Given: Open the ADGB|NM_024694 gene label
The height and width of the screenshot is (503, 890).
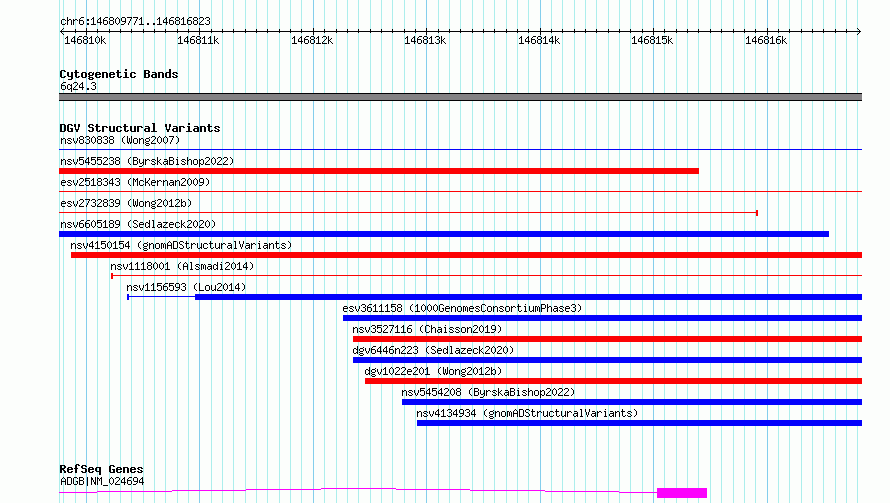Looking at the screenshot, I should point(102,481).
